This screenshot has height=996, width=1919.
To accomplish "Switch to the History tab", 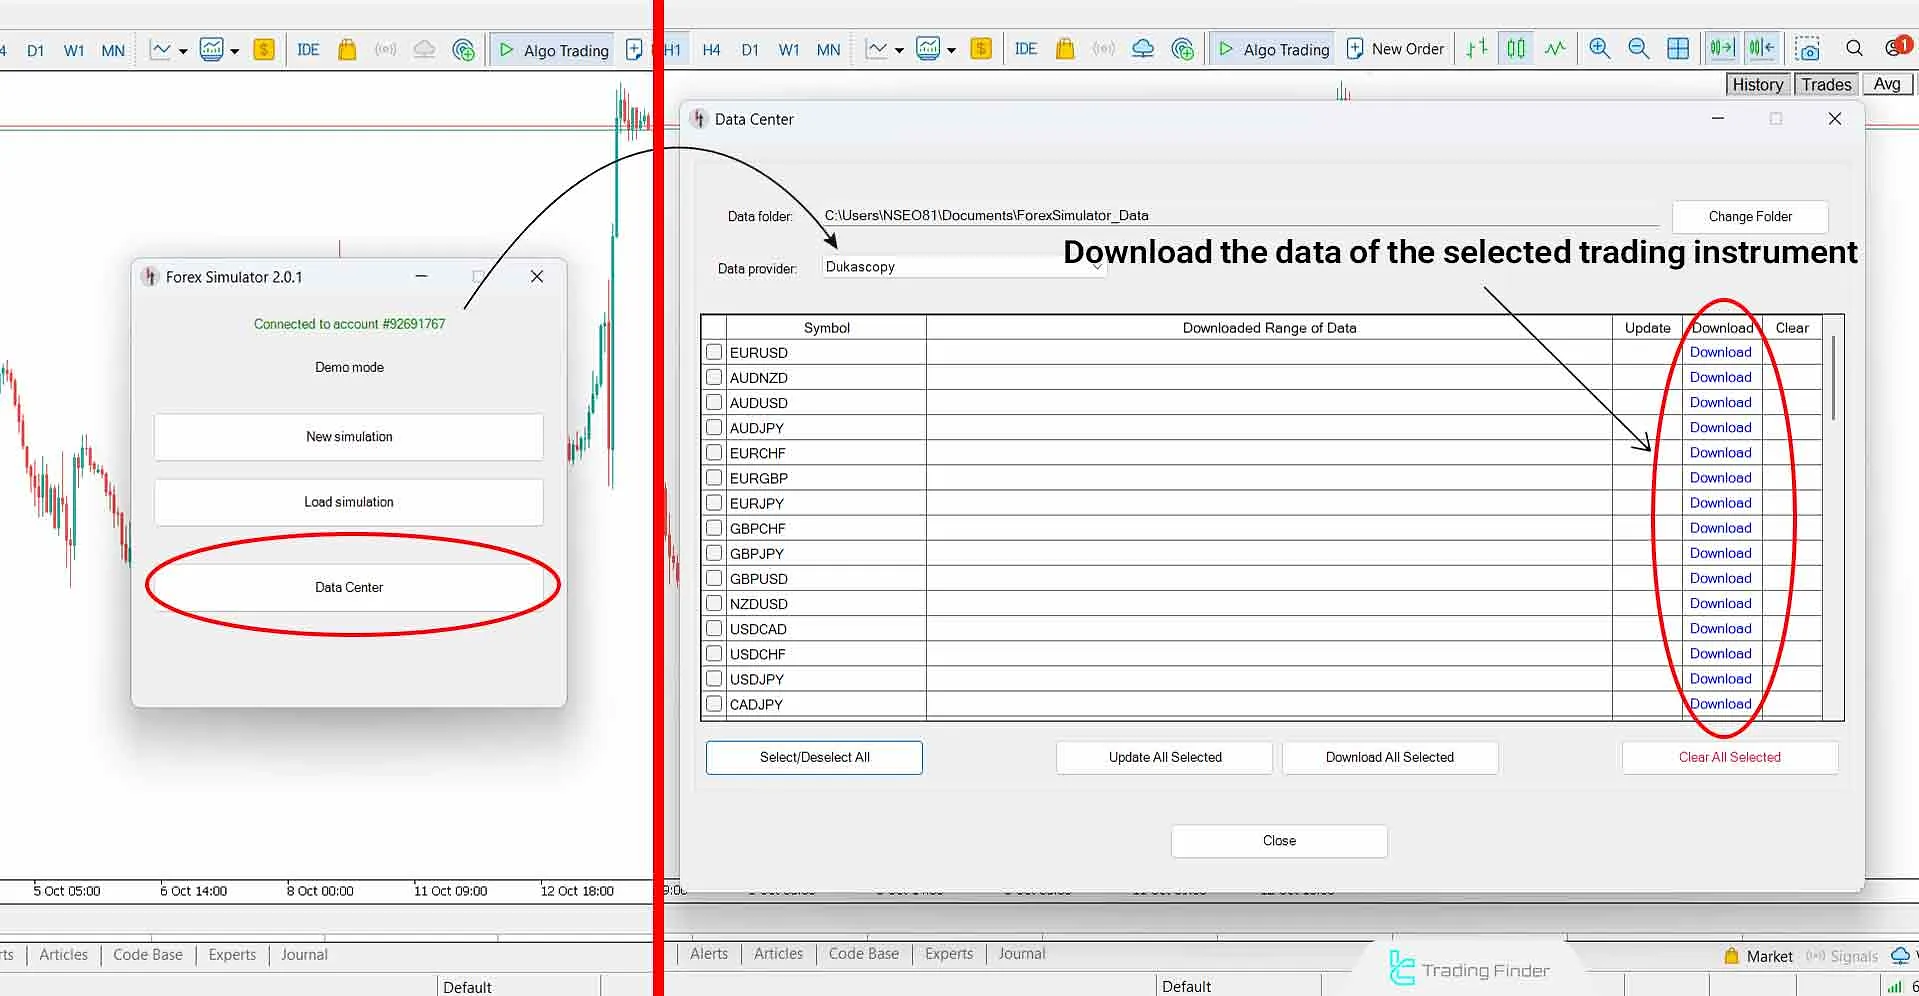I will (1756, 85).
